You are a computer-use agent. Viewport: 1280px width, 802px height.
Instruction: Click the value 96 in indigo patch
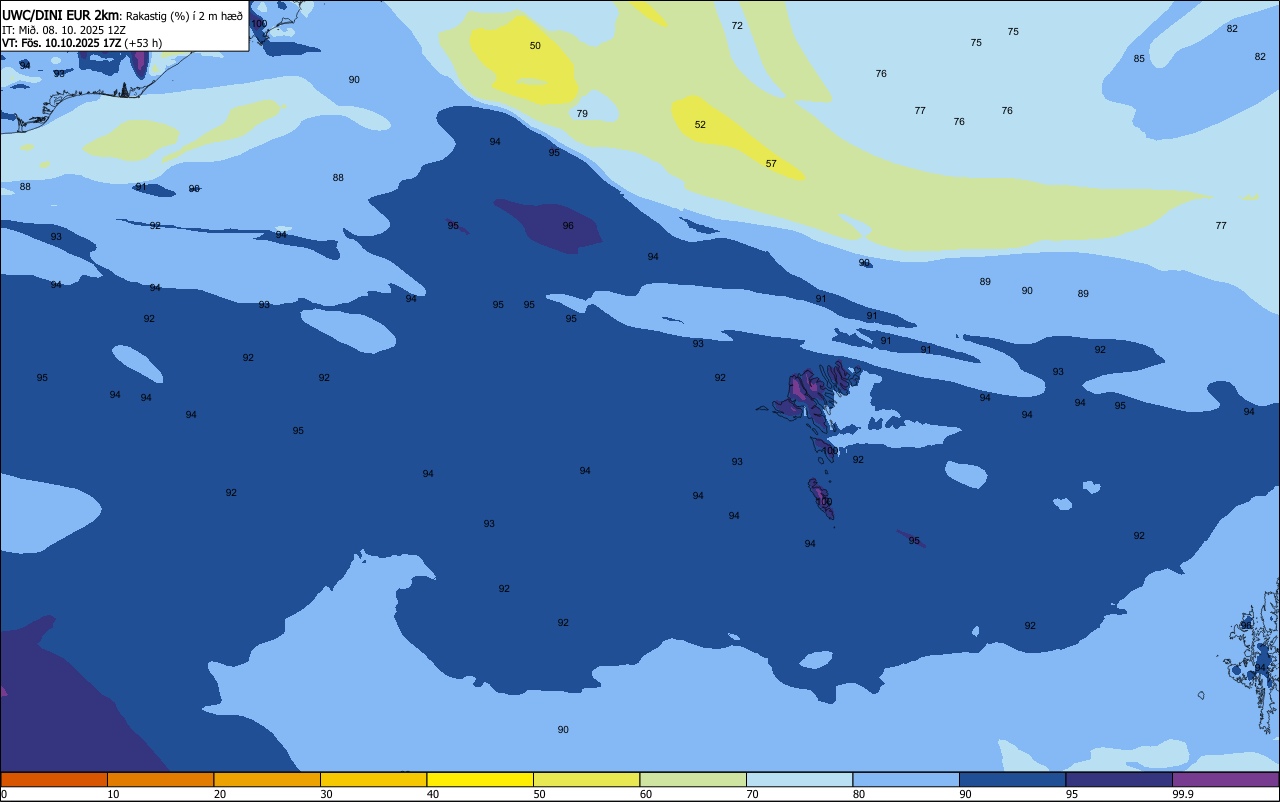[x=568, y=226]
